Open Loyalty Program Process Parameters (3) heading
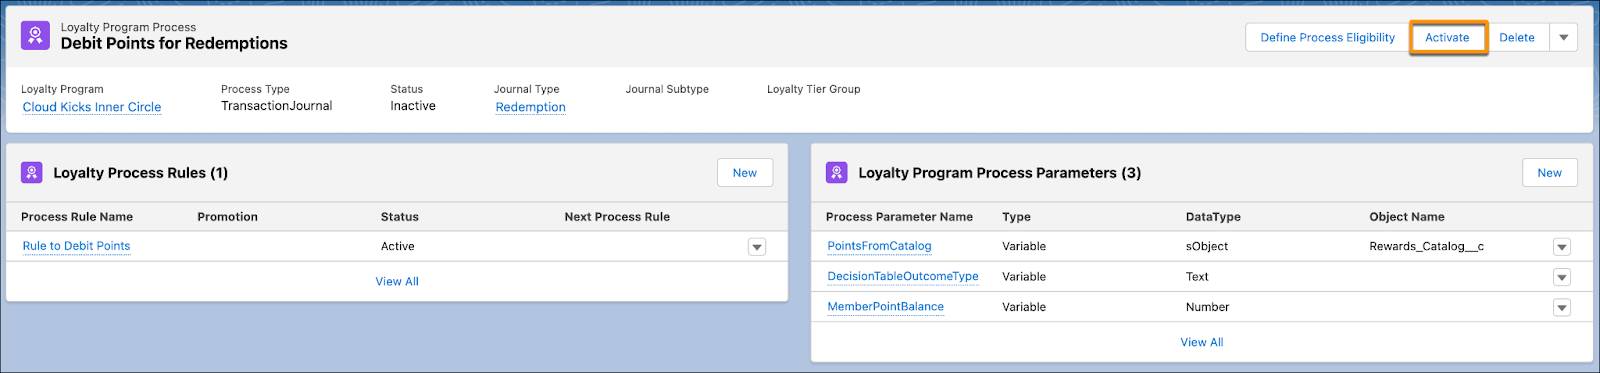This screenshot has height=373, width=1600. point(999,173)
